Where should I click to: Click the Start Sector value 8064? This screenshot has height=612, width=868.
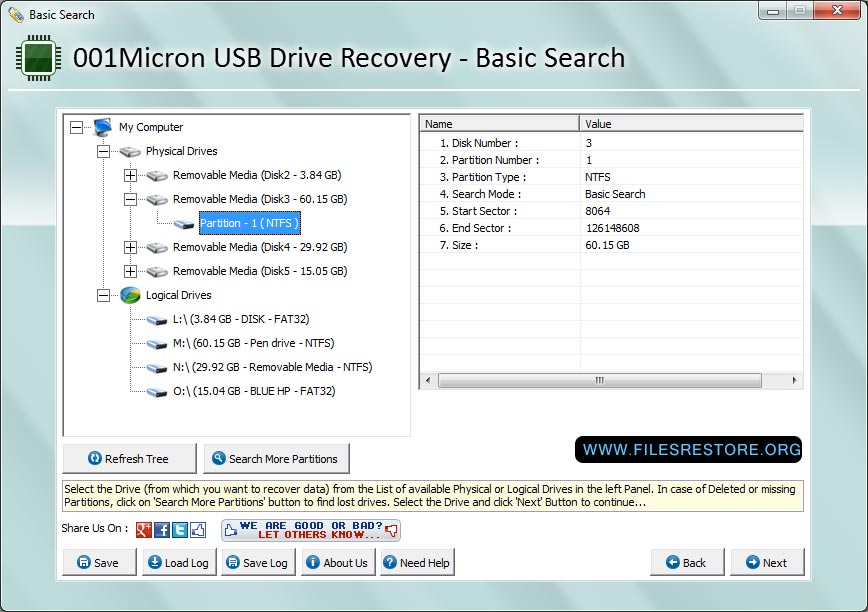click(597, 211)
